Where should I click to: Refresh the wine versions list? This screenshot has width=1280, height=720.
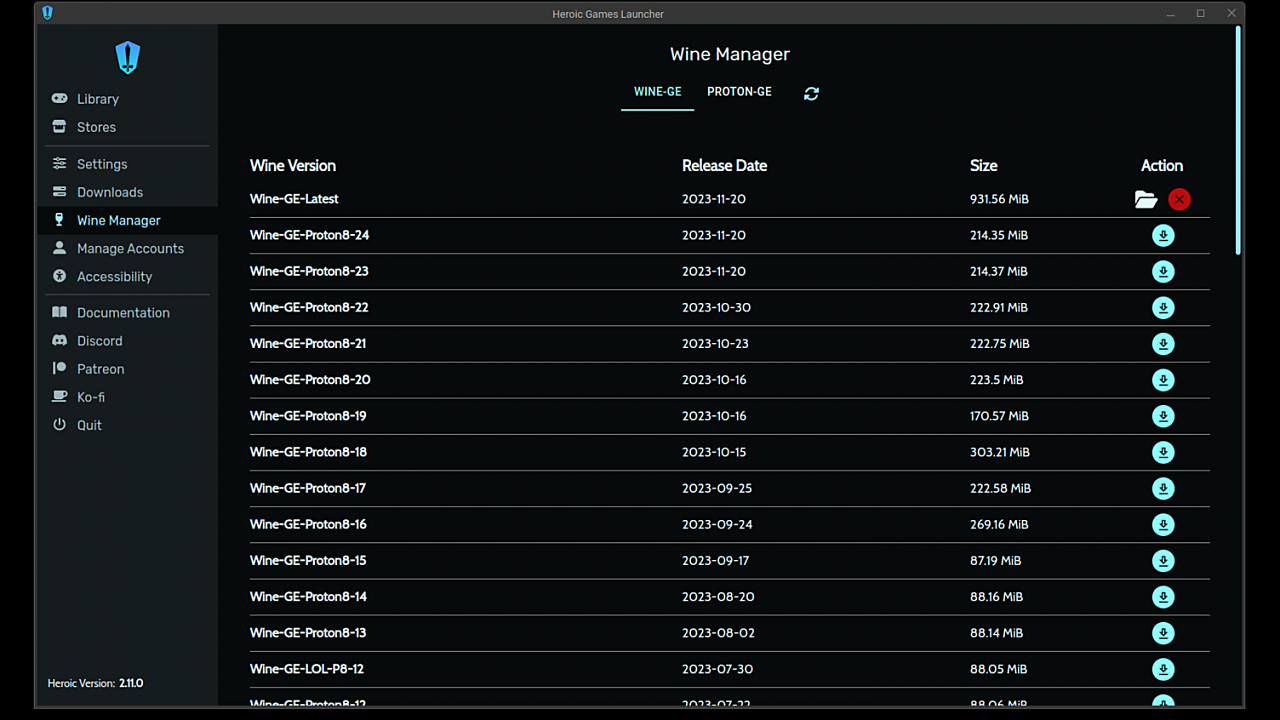point(811,93)
